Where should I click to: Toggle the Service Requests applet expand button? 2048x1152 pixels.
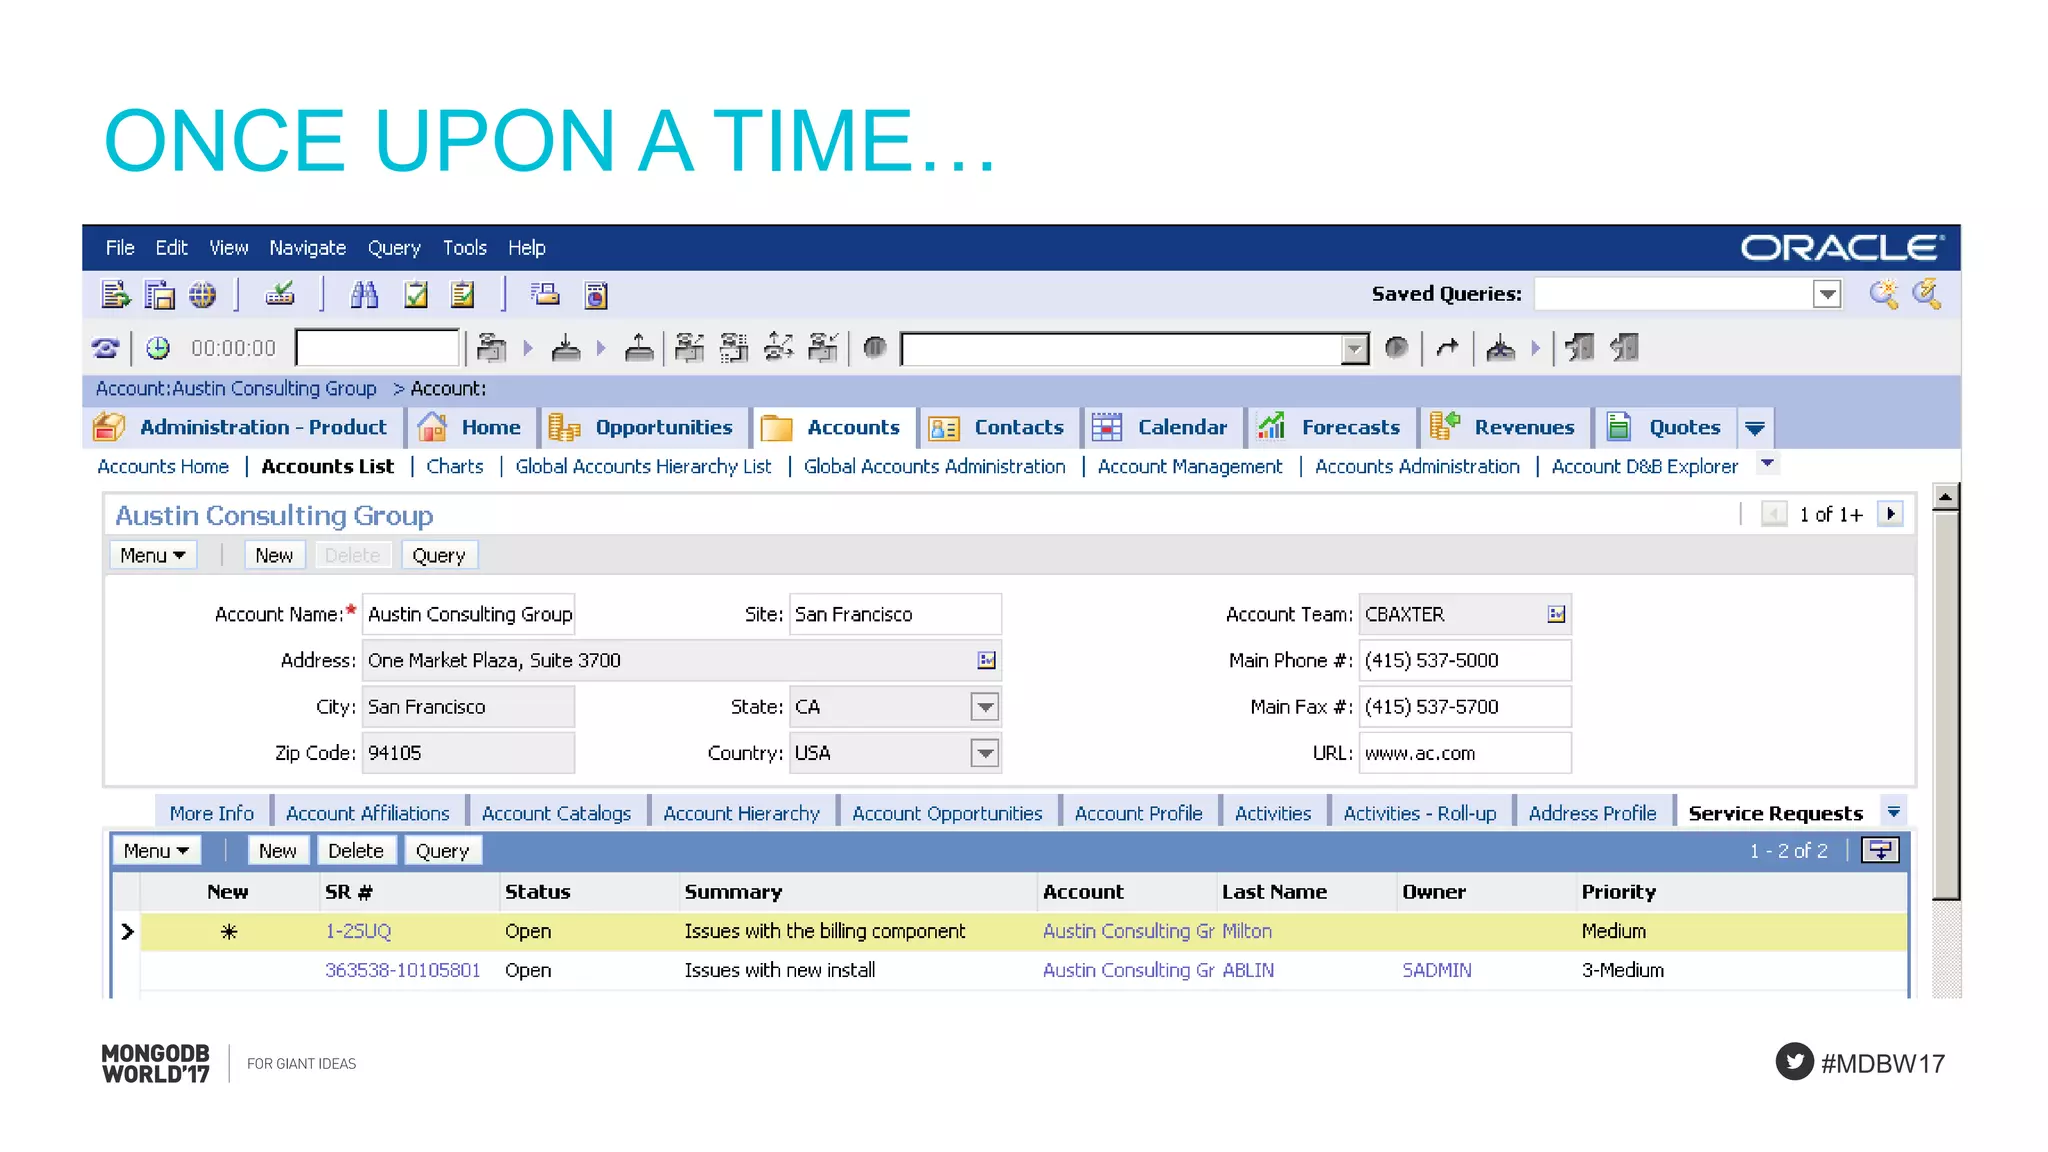click(1880, 851)
